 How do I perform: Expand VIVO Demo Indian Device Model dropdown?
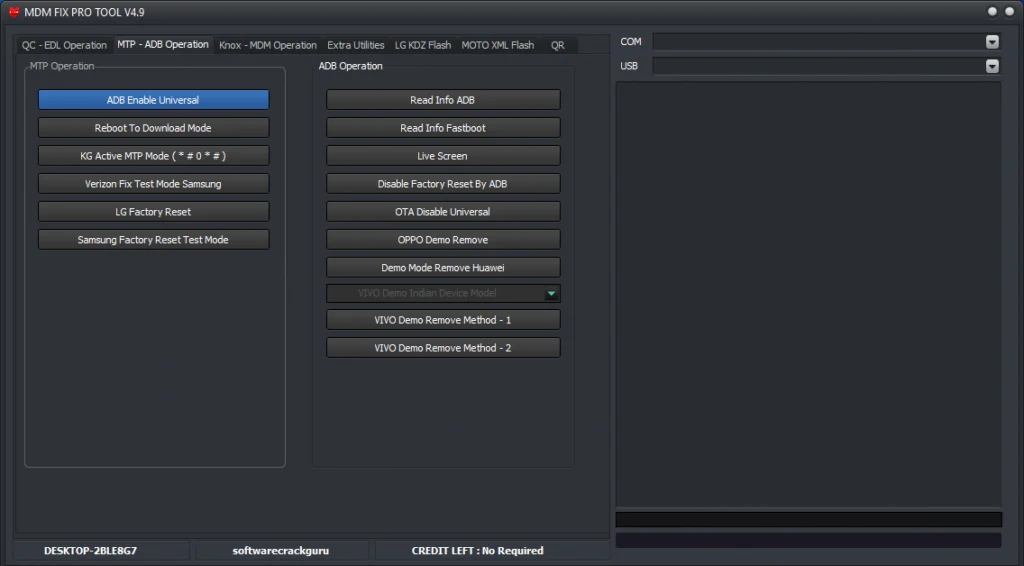551,293
